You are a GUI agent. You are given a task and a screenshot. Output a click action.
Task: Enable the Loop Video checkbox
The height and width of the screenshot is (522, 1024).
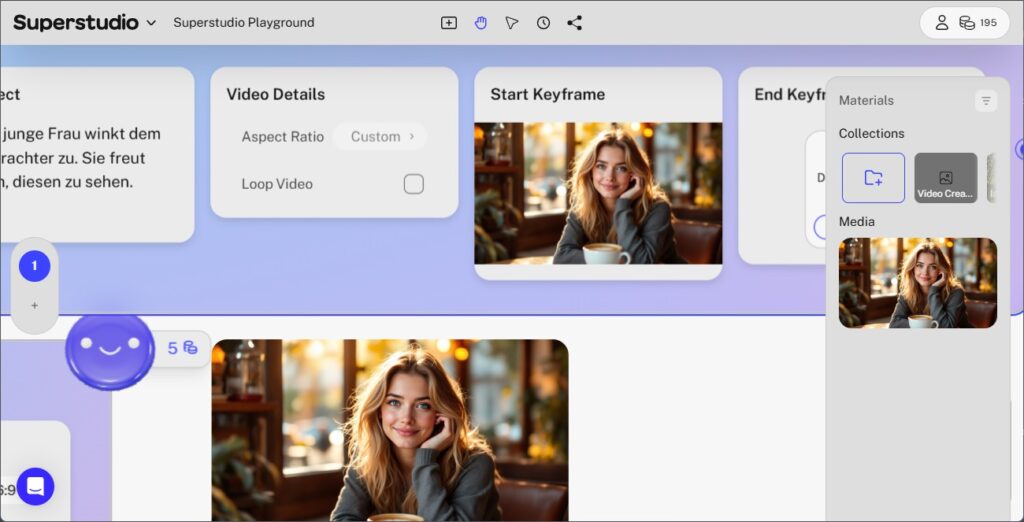coord(413,184)
